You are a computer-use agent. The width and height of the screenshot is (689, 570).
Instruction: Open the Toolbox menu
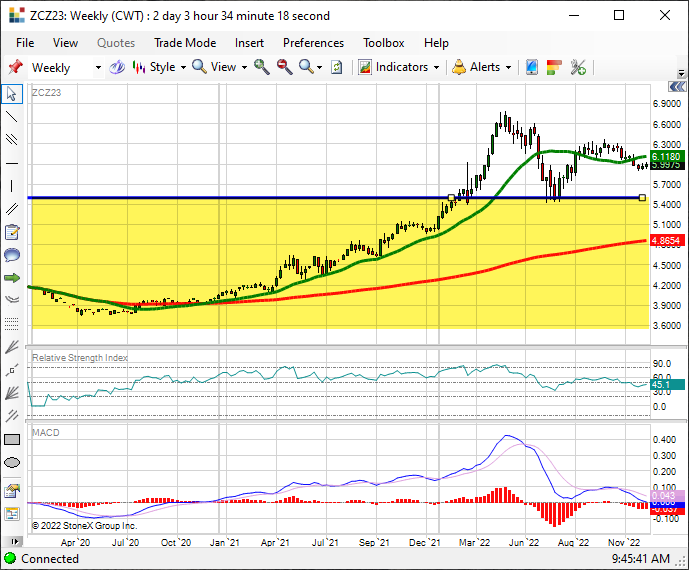click(384, 43)
